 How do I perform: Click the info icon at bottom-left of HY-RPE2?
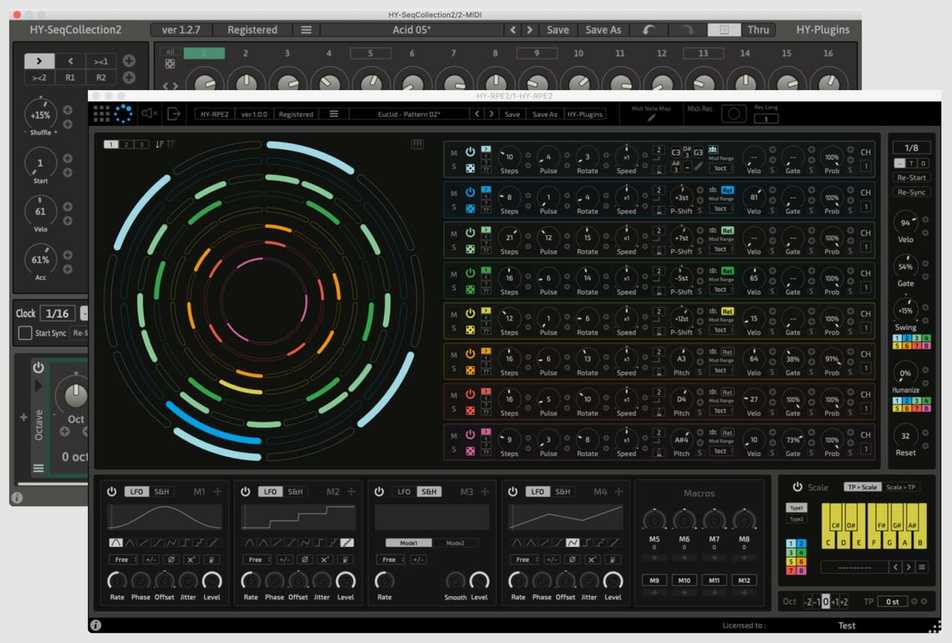96,625
